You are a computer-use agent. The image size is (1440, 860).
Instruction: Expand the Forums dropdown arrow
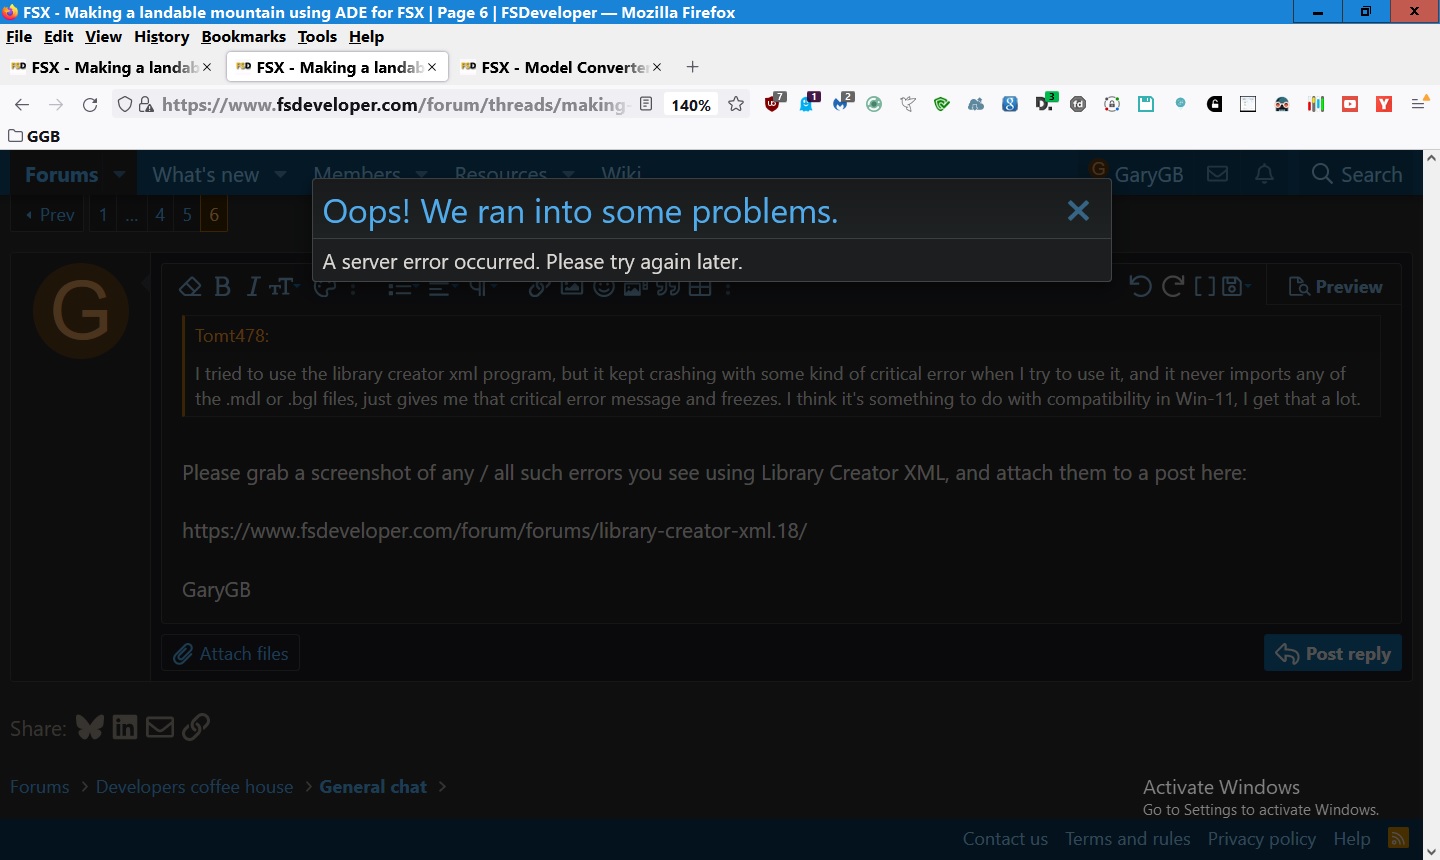tap(120, 174)
